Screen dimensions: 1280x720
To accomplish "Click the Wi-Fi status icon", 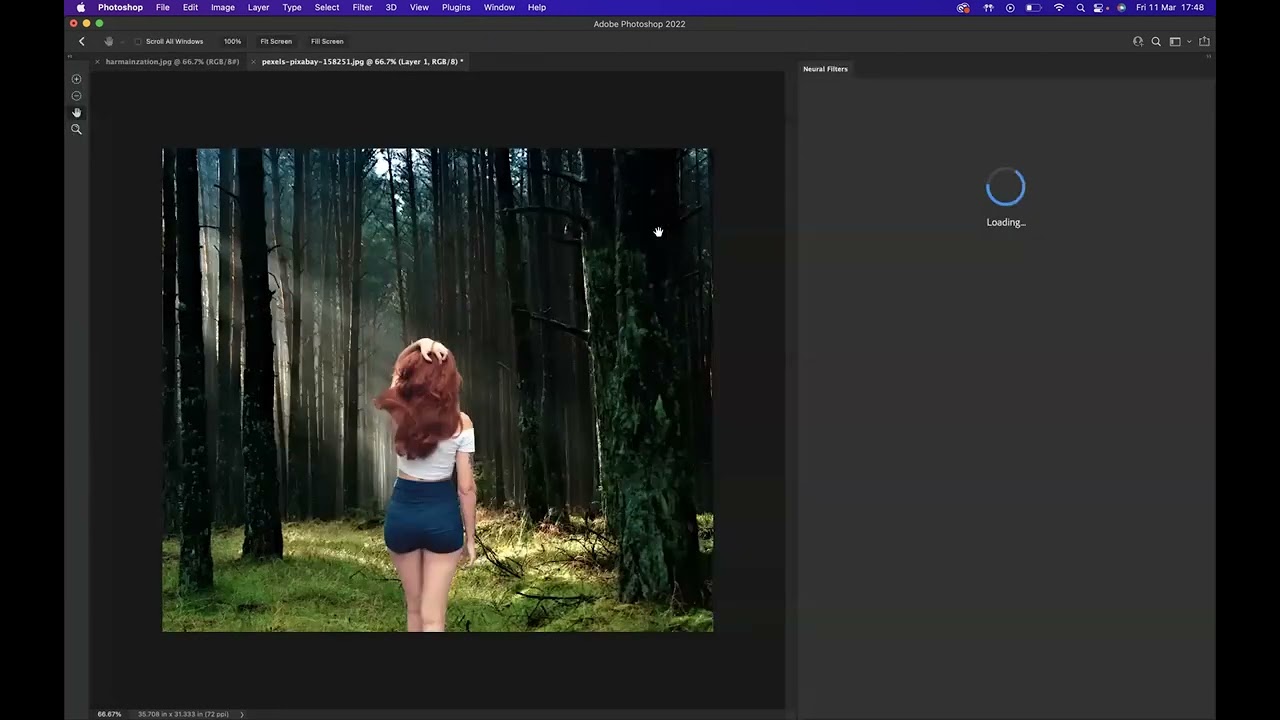I will tap(1059, 7).
